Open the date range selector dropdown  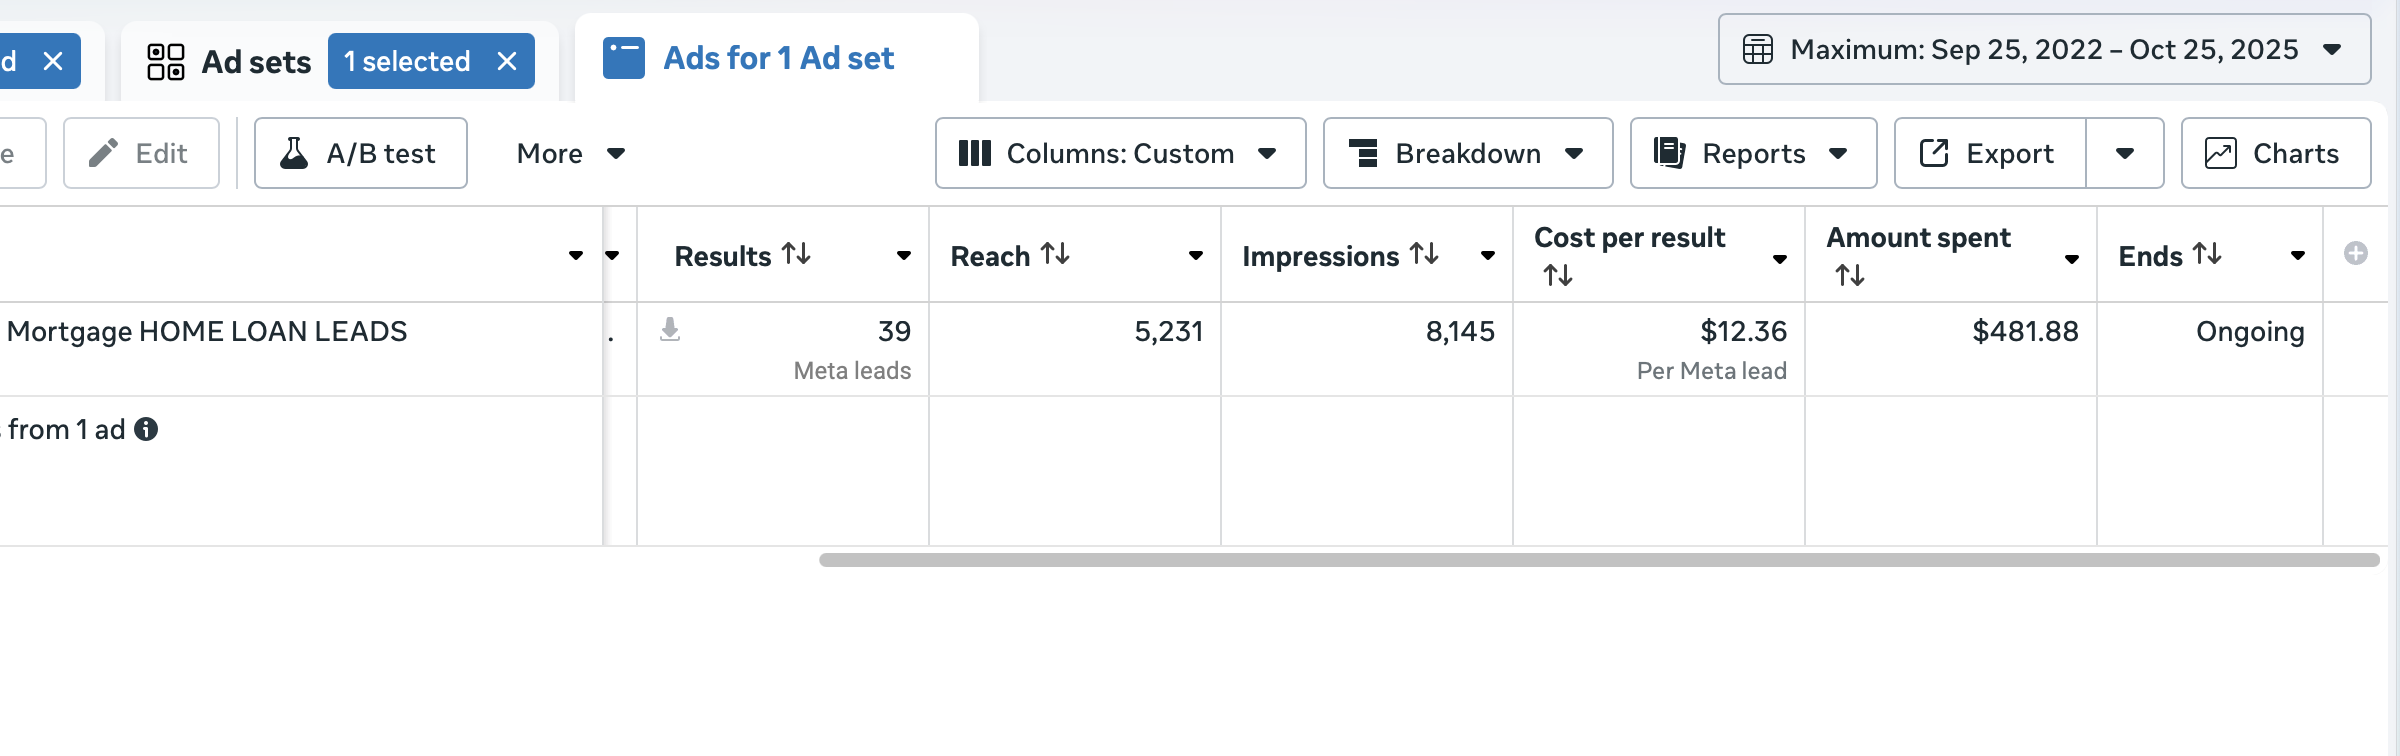pyautogui.click(x=2044, y=49)
